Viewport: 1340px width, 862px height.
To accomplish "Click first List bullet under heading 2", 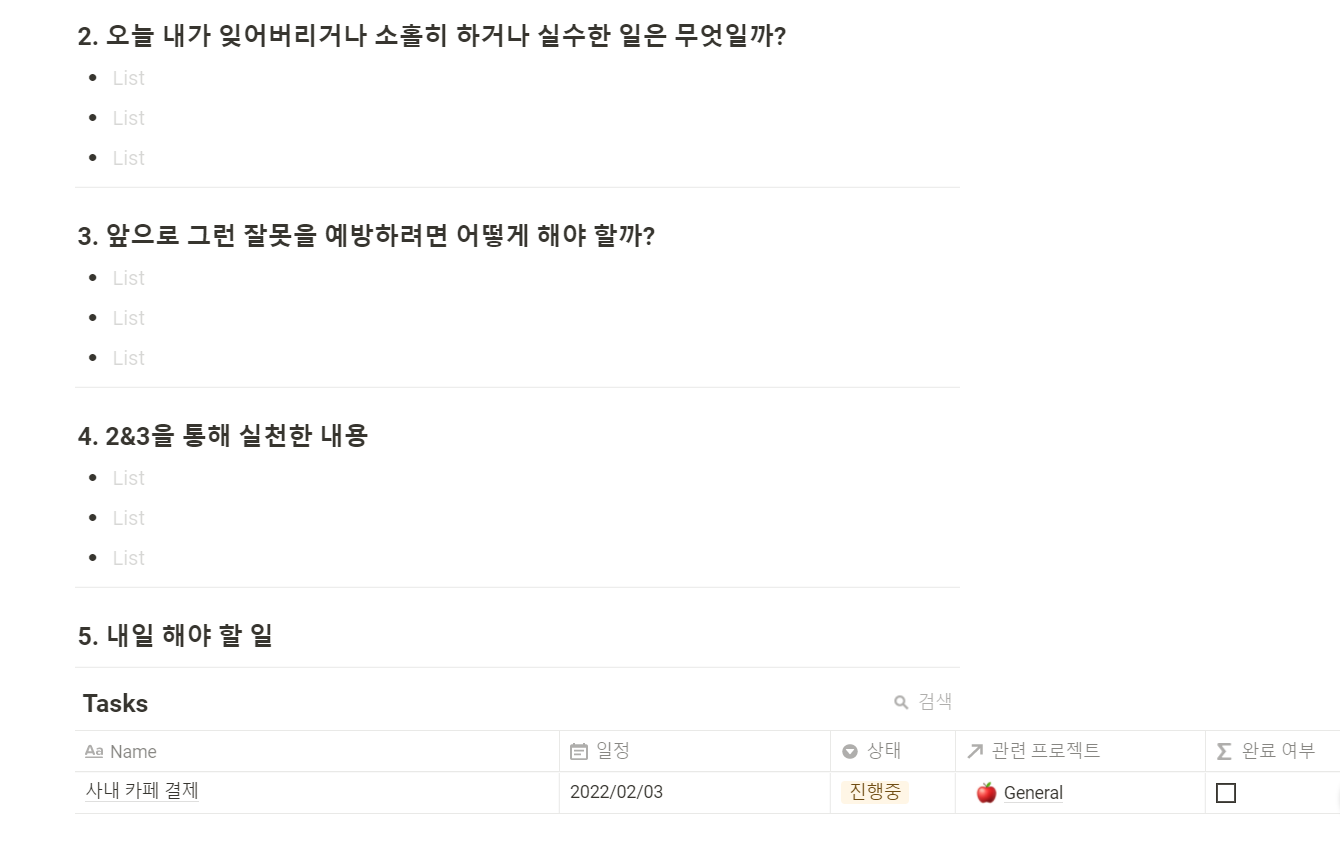I will click(x=128, y=78).
